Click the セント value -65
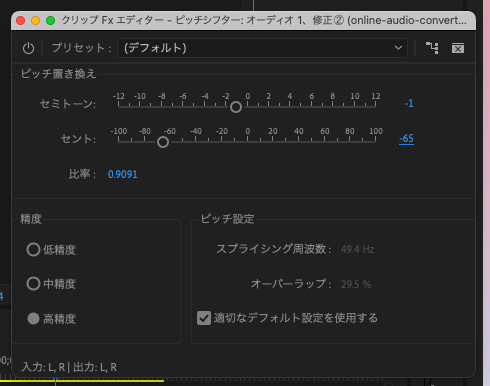490x386 pixels. coord(406,138)
